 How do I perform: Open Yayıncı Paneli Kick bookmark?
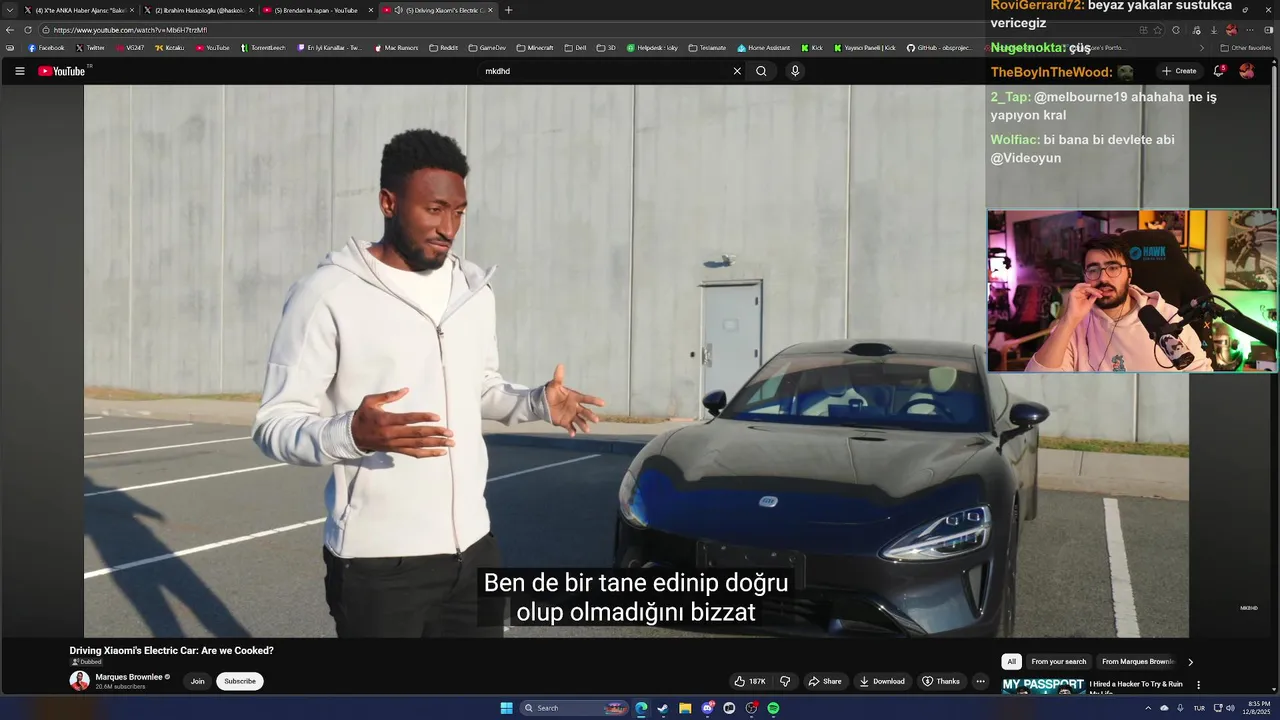click(865, 48)
